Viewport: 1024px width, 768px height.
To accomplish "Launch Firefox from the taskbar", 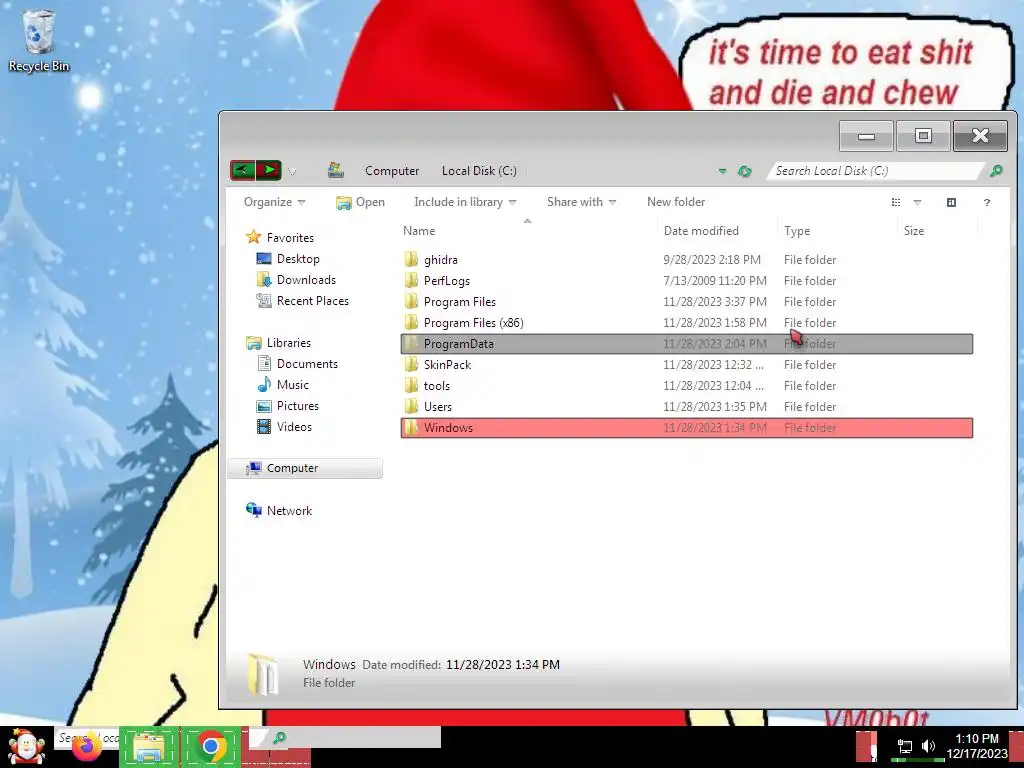I will [87, 746].
